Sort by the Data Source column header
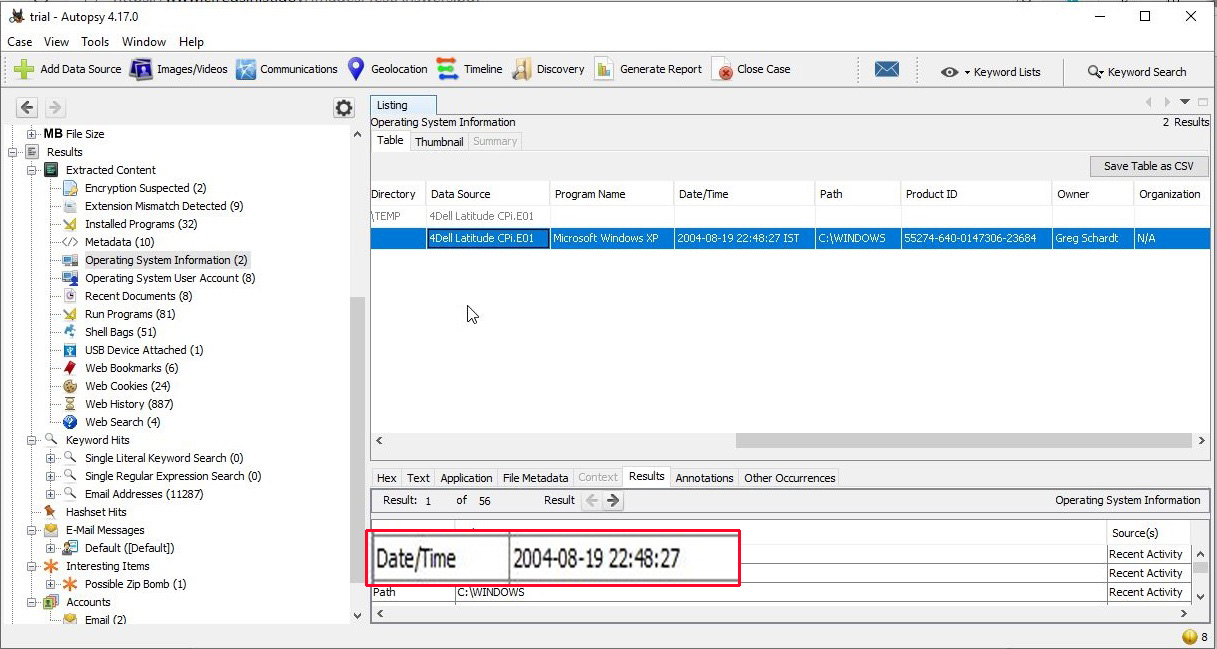The width and height of the screenshot is (1217, 649). tap(488, 194)
